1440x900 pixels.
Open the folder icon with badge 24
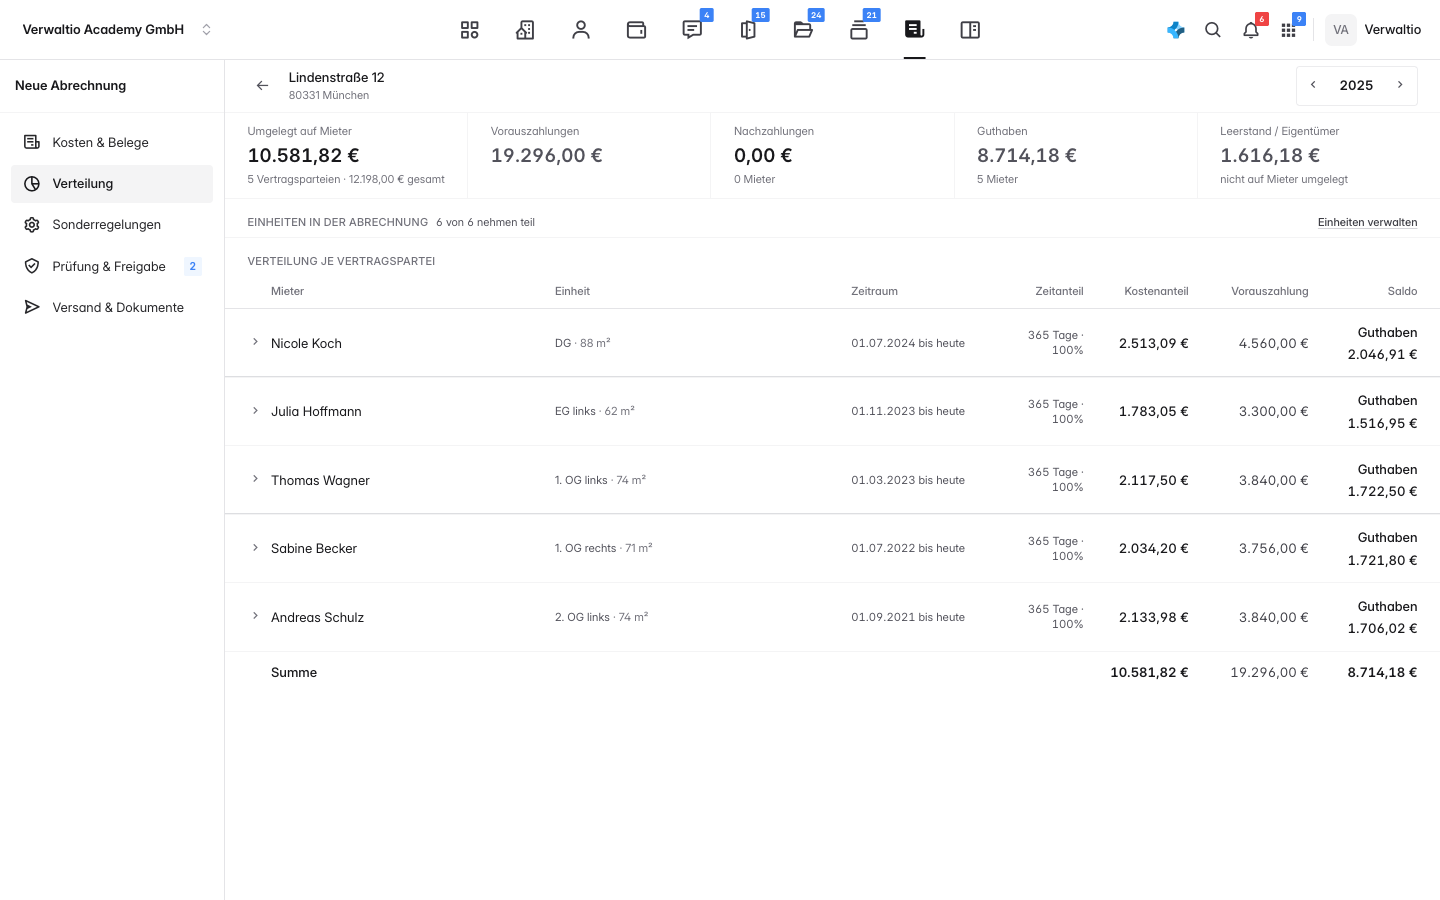[x=803, y=30]
